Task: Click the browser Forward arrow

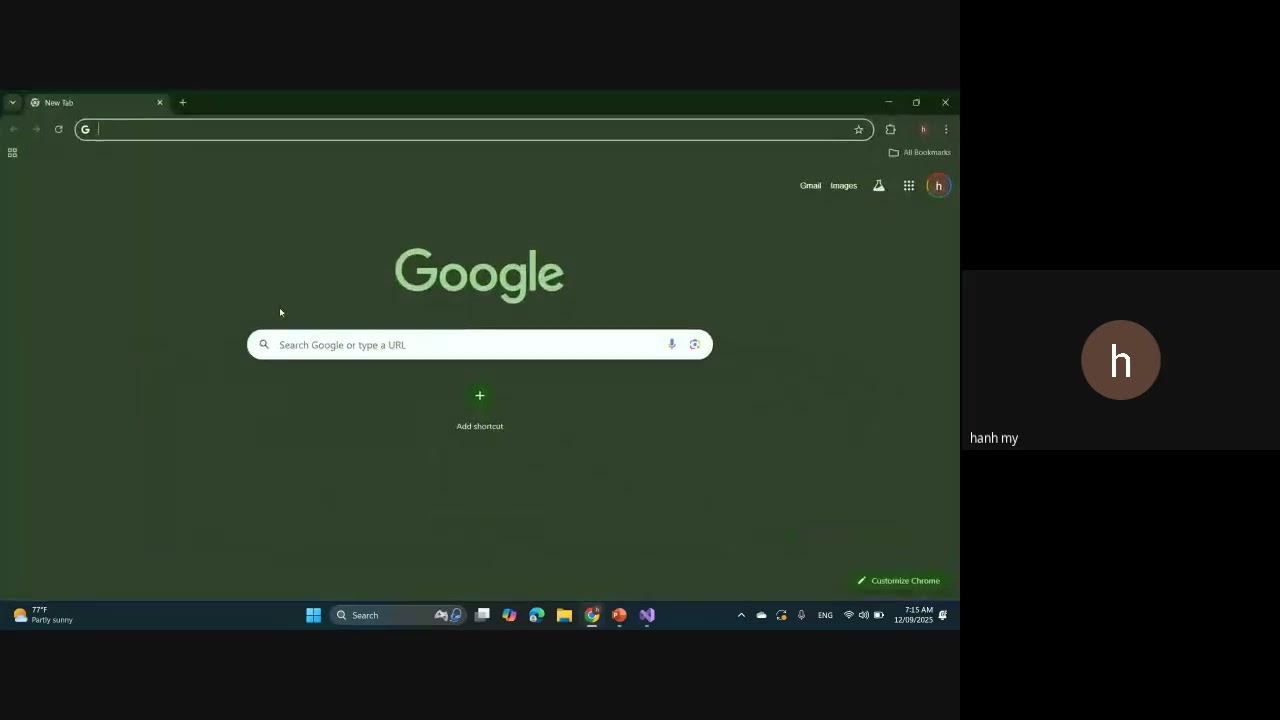Action: (x=36, y=129)
